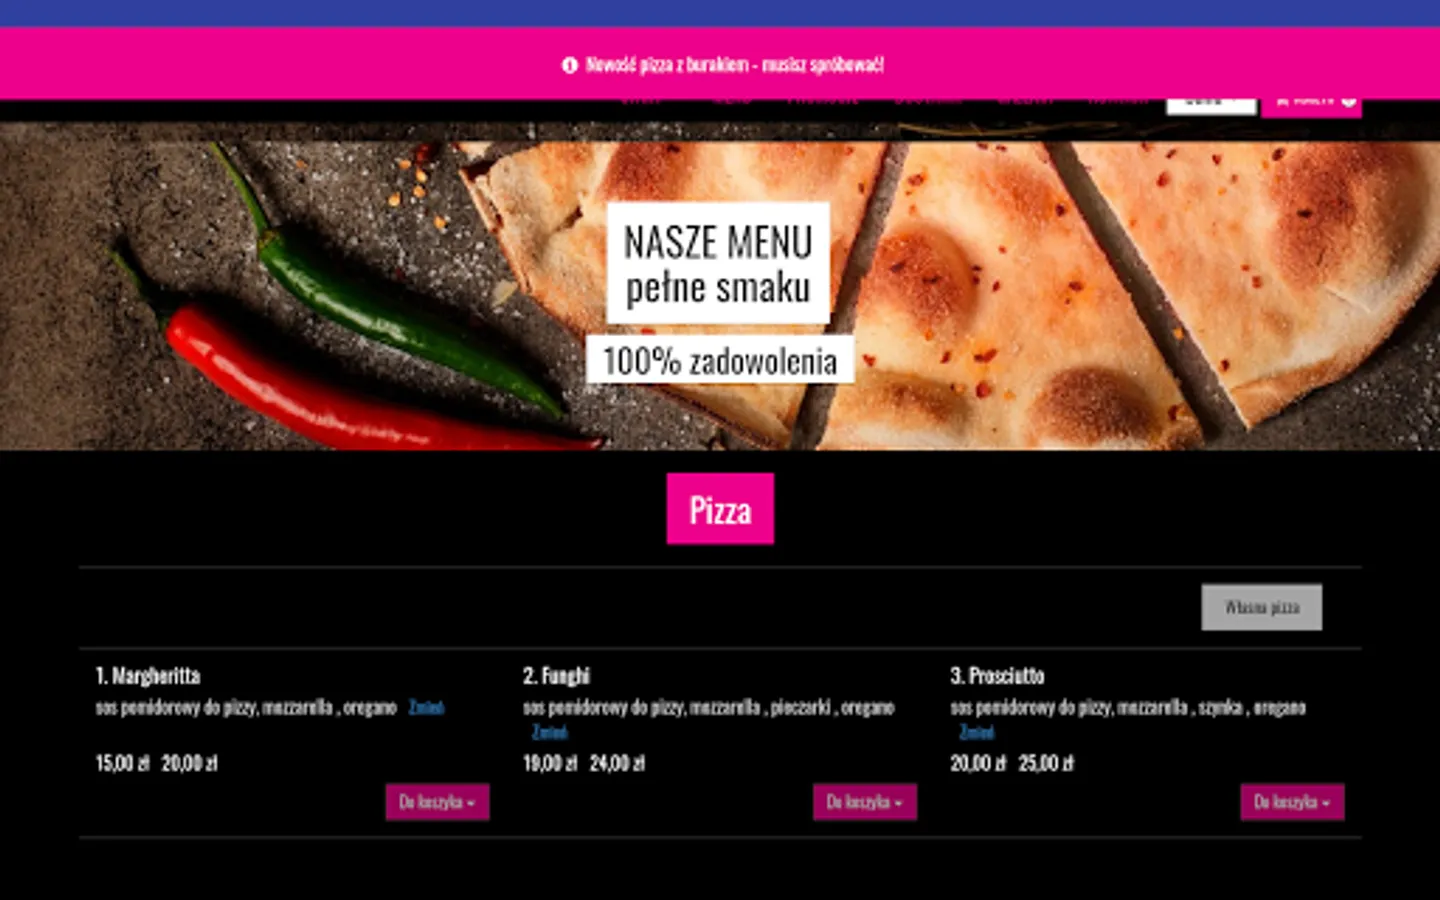Click the 1. Margheritta pizza title
This screenshot has width=1440, height=900.
pos(148,676)
